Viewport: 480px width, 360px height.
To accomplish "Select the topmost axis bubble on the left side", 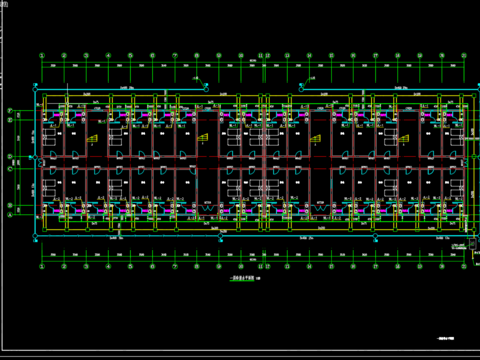I will [x=10, y=111].
